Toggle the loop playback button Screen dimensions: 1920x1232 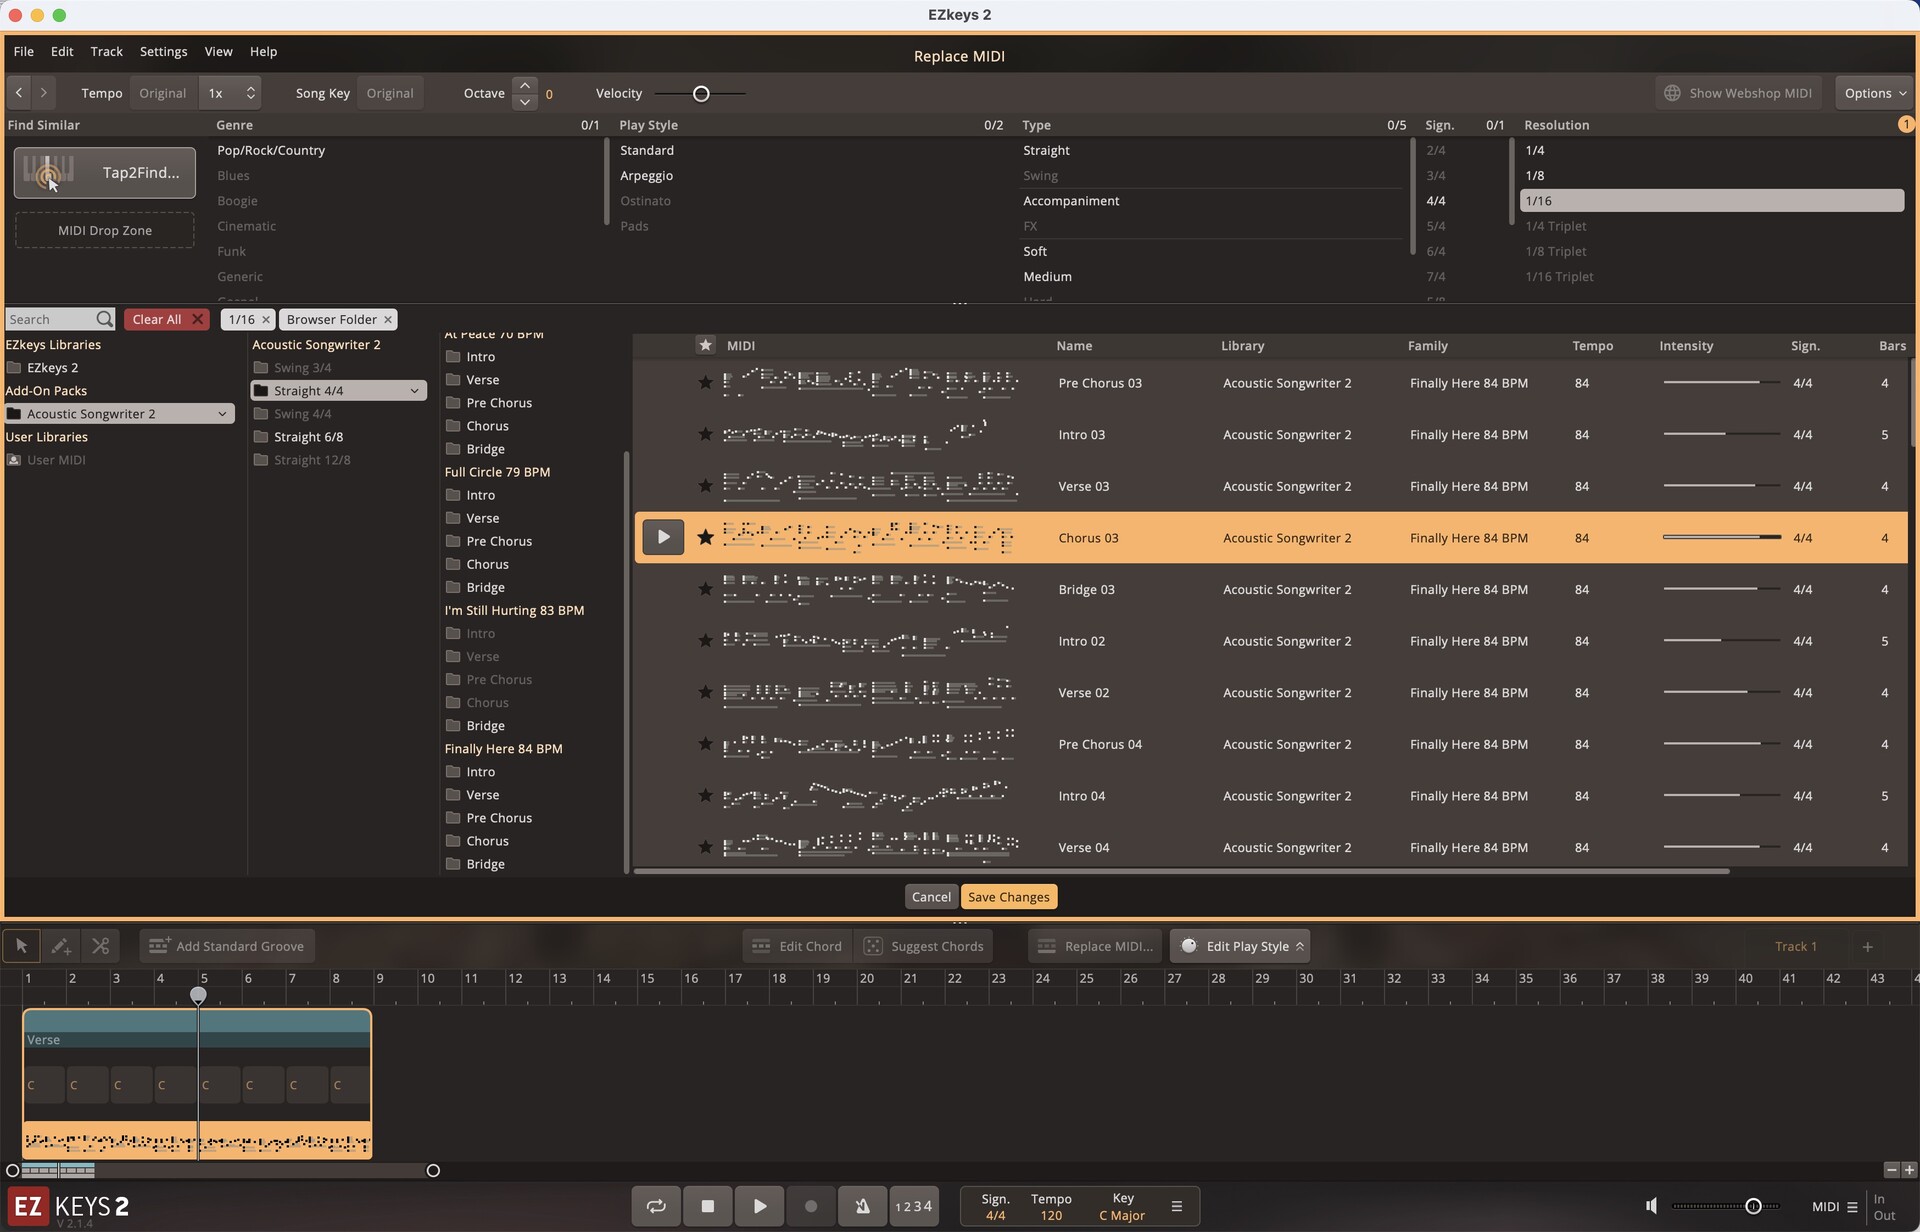coord(656,1206)
